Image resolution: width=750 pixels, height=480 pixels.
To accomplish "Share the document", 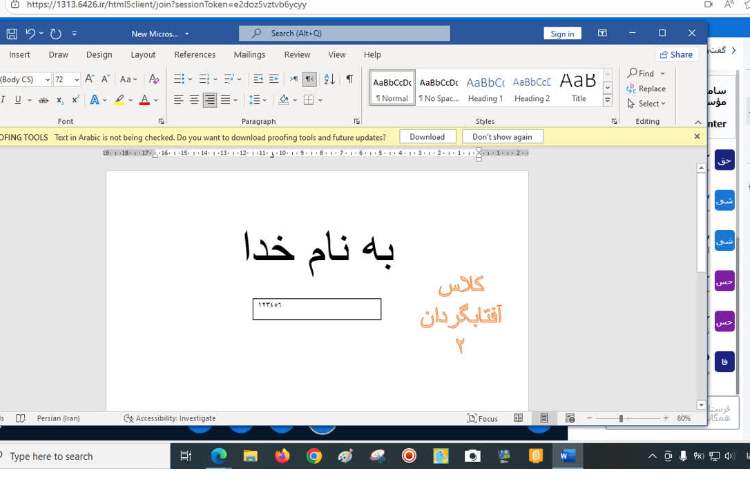I will (676, 55).
